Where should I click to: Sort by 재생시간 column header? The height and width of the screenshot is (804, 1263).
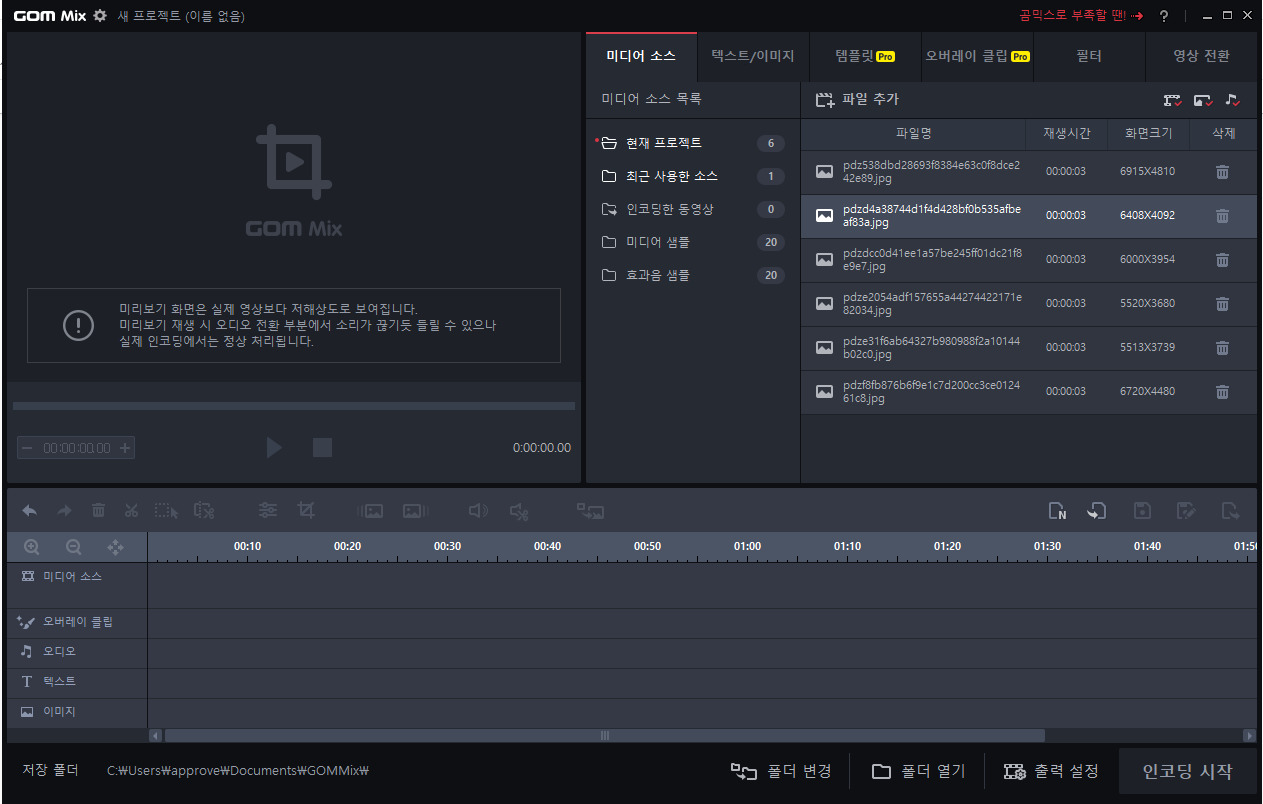pyautogui.click(x=1067, y=134)
